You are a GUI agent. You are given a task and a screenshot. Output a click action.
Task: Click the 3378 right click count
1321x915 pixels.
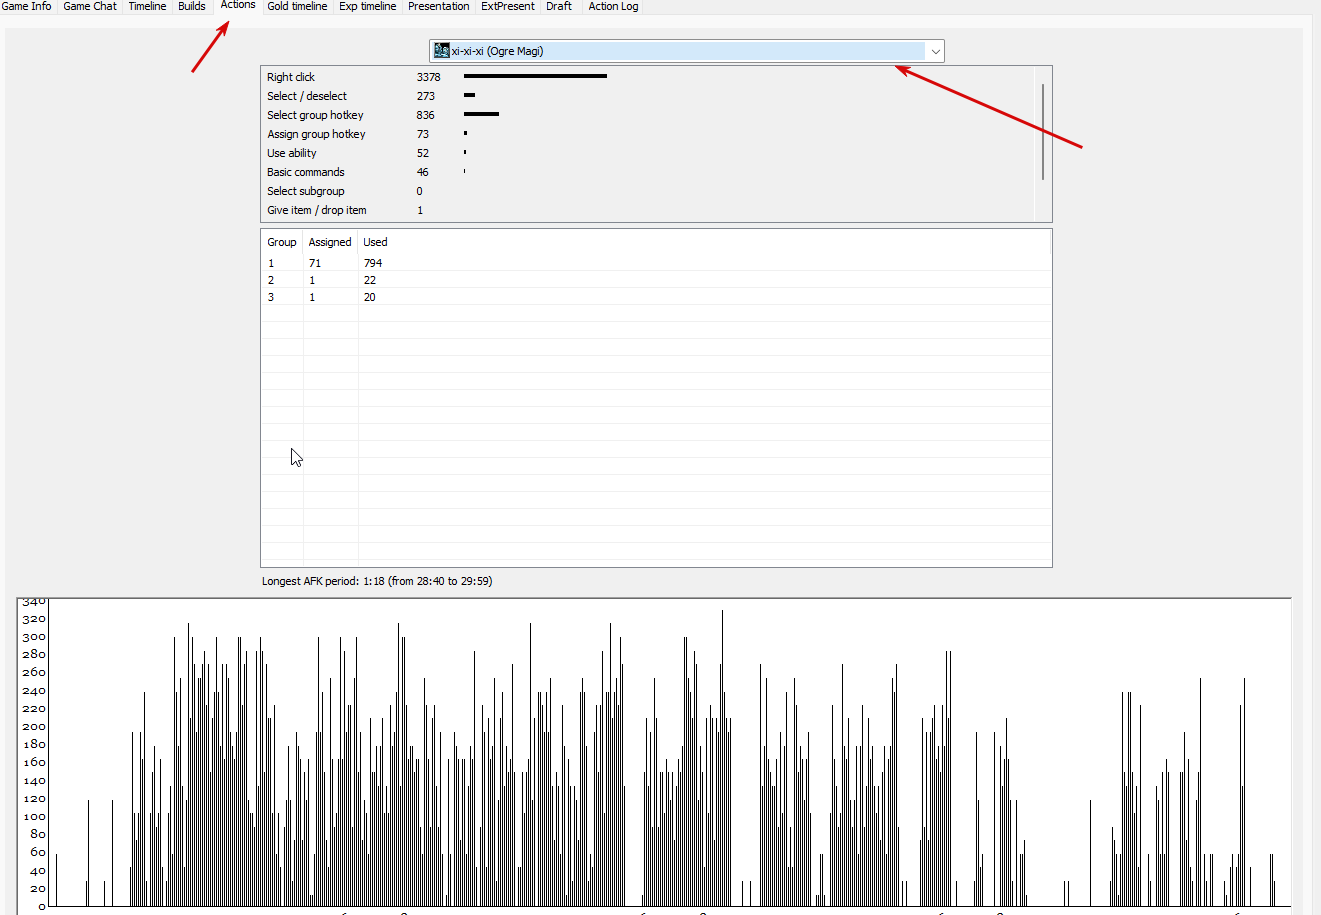coord(429,77)
